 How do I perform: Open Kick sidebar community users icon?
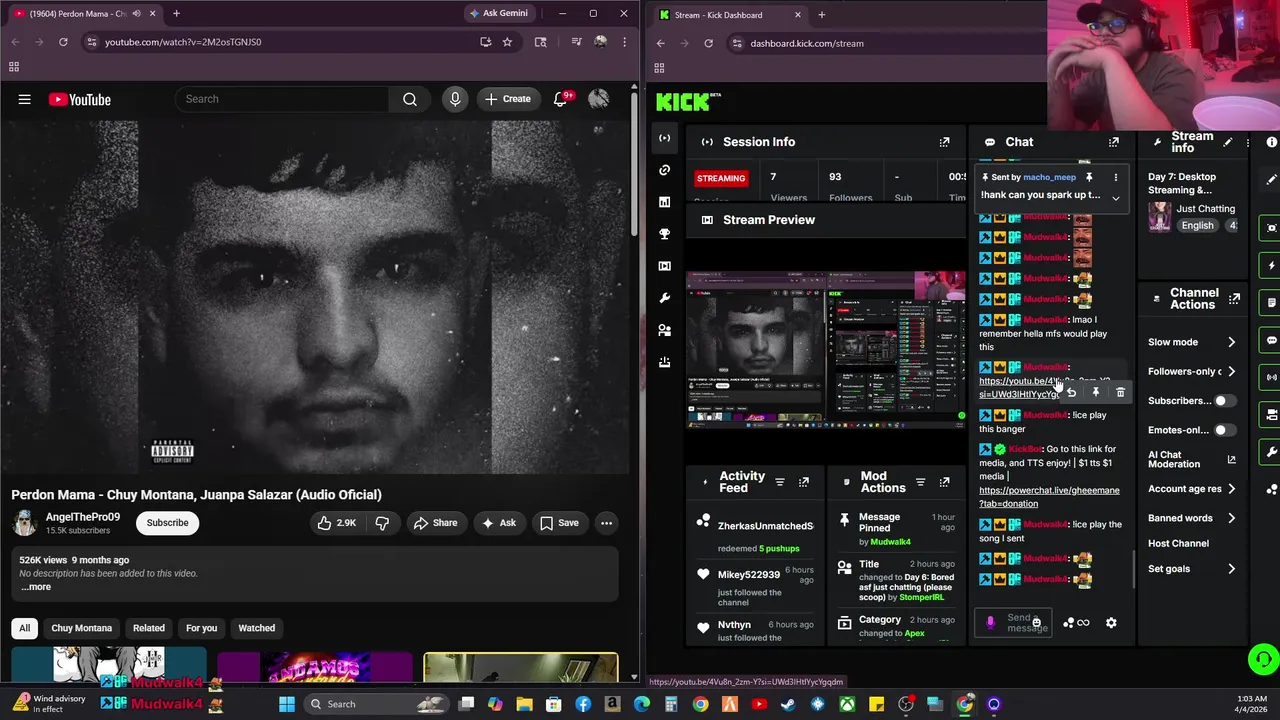pos(664,330)
